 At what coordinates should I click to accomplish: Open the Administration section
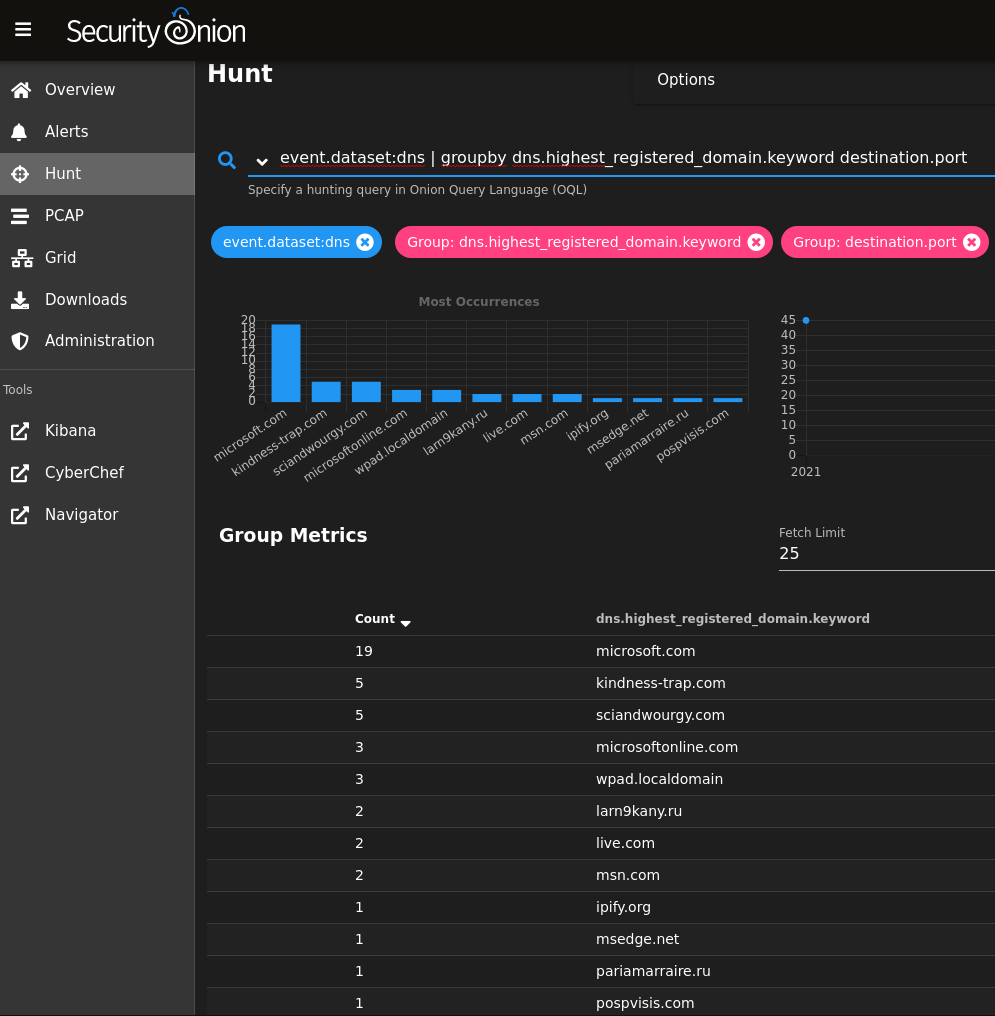[97, 341]
